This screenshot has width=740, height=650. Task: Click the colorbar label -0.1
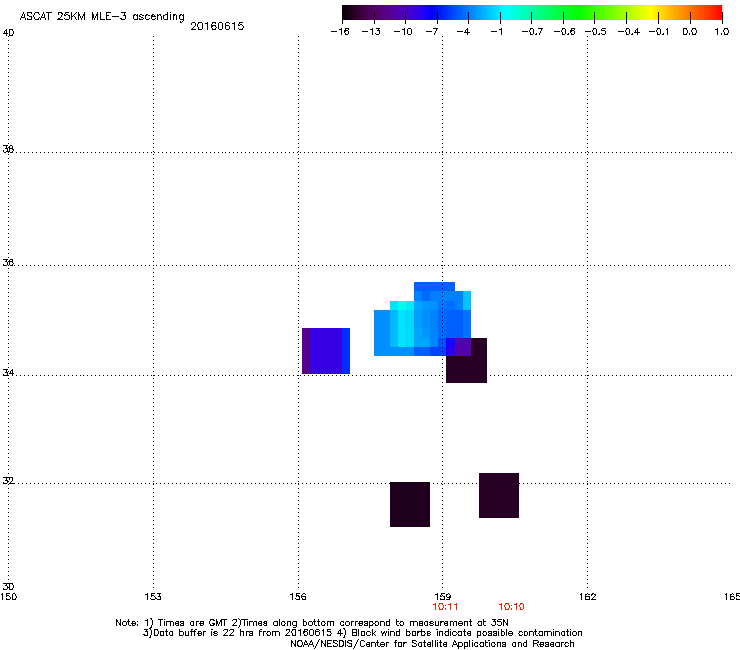[659, 32]
